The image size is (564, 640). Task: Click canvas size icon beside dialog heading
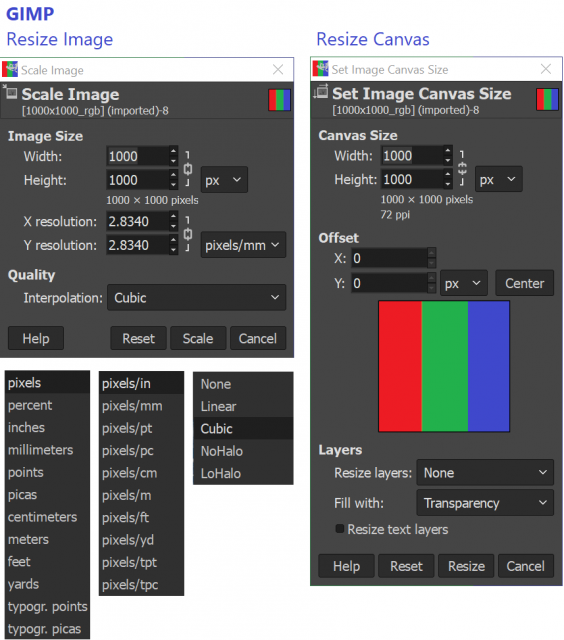[x=321, y=91]
